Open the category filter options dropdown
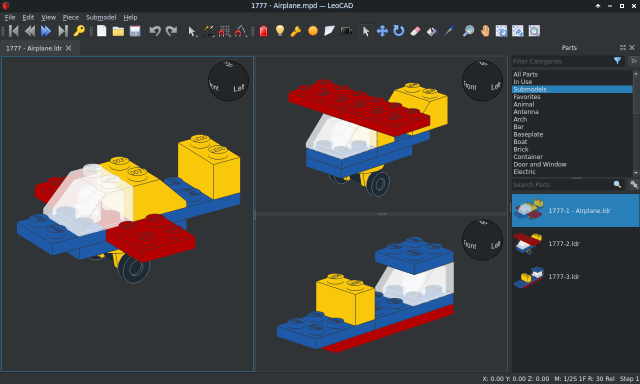Viewport: 640px width, 384px height. point(634,61)
